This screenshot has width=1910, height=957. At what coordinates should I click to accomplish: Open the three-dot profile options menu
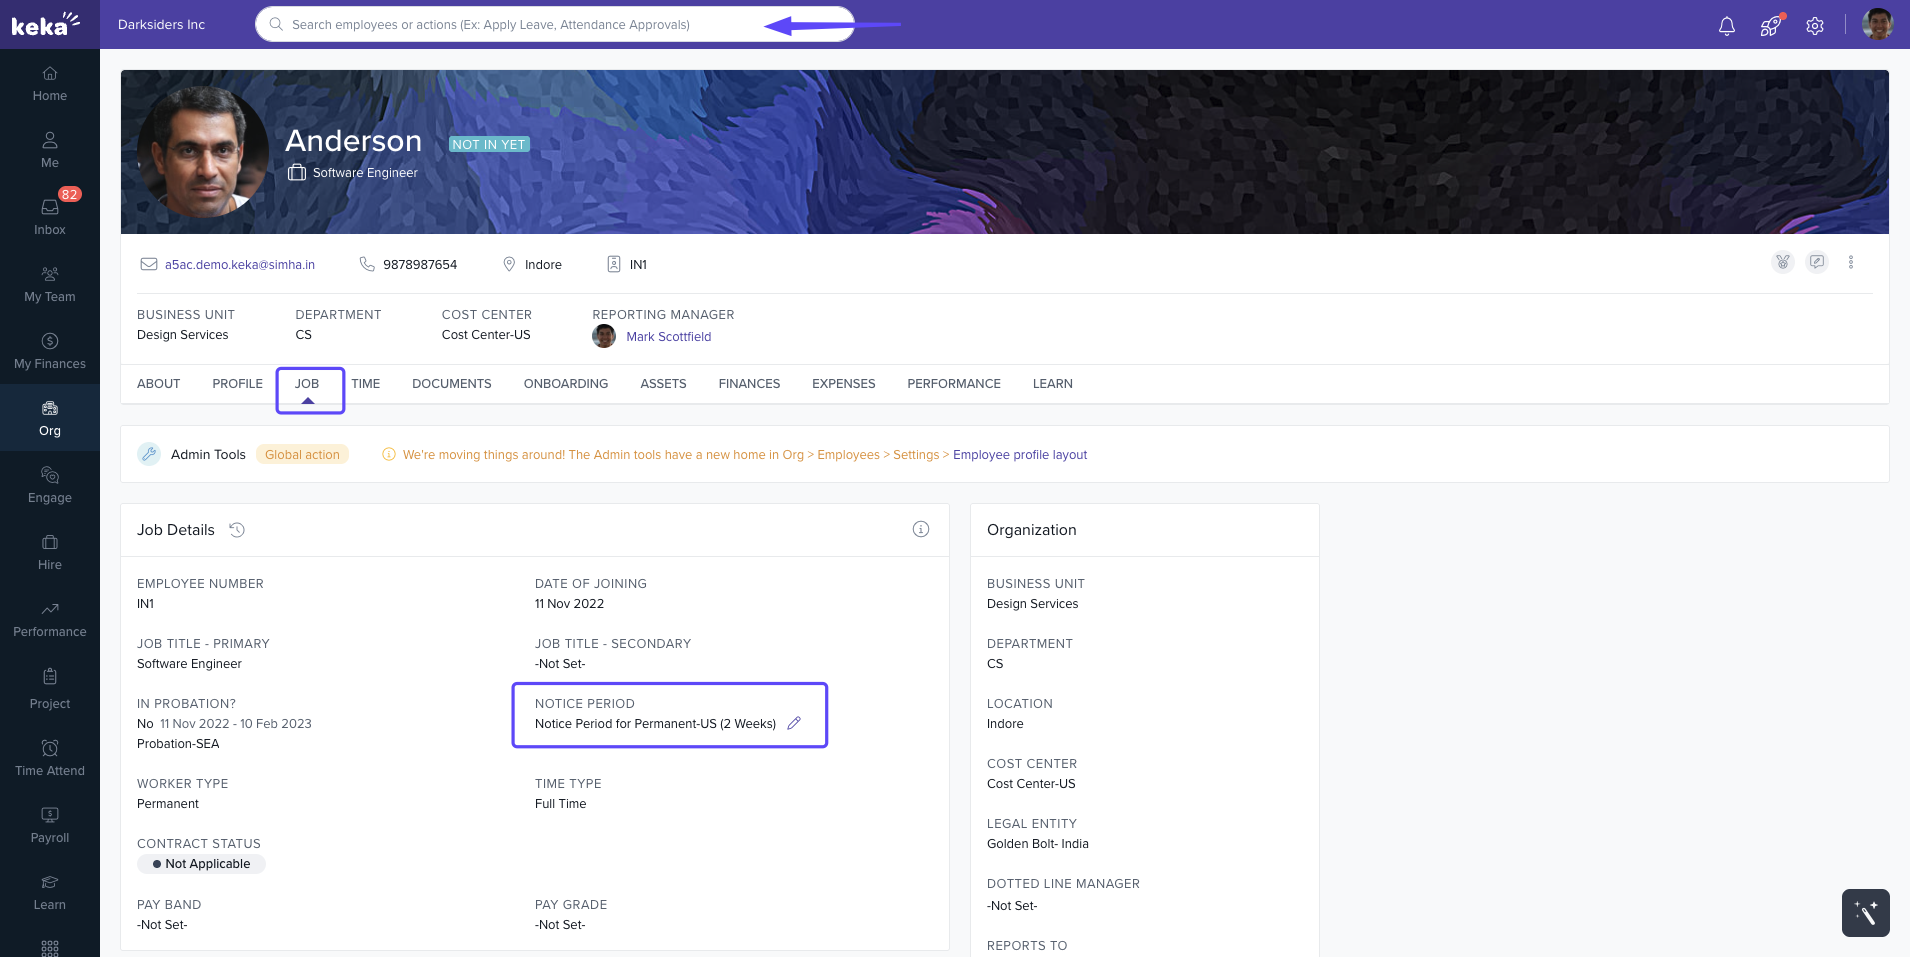tap(1851, 262)
